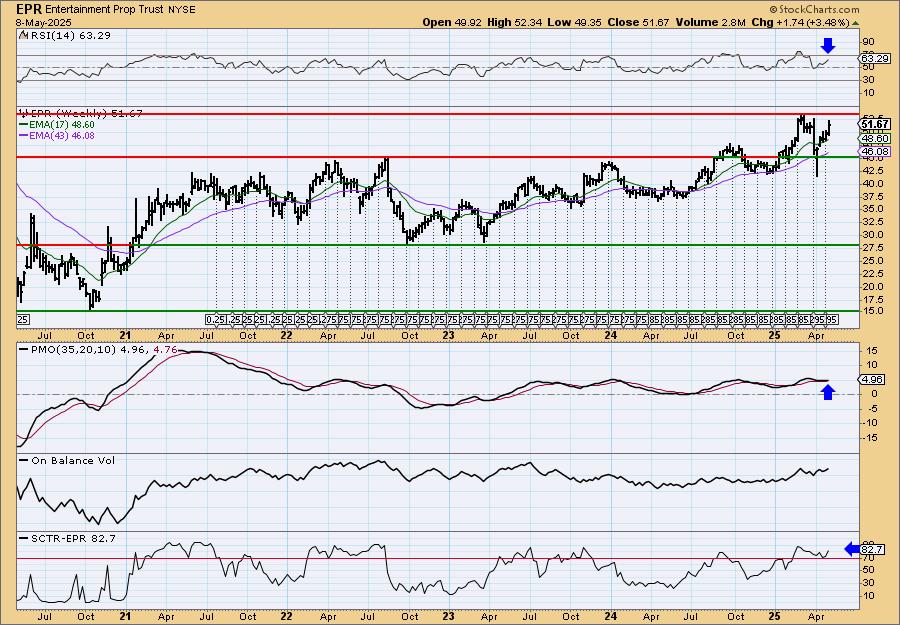Viewport: 900px width, 625px height.
Task: Select the EMA(43) 46.08 legend entry
Action: (56, 135)
